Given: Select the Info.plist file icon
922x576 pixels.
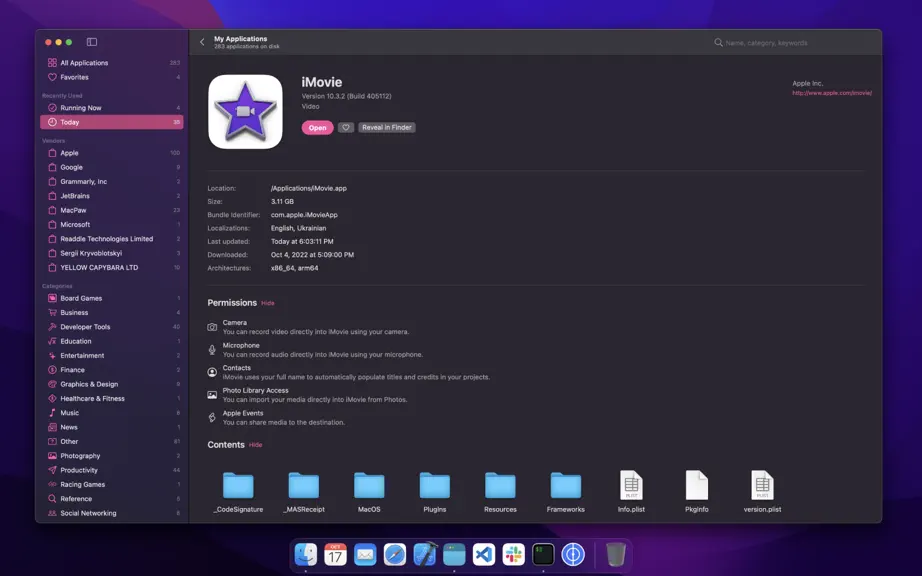Looking at the screenshot, I should (x=631, y=485).
